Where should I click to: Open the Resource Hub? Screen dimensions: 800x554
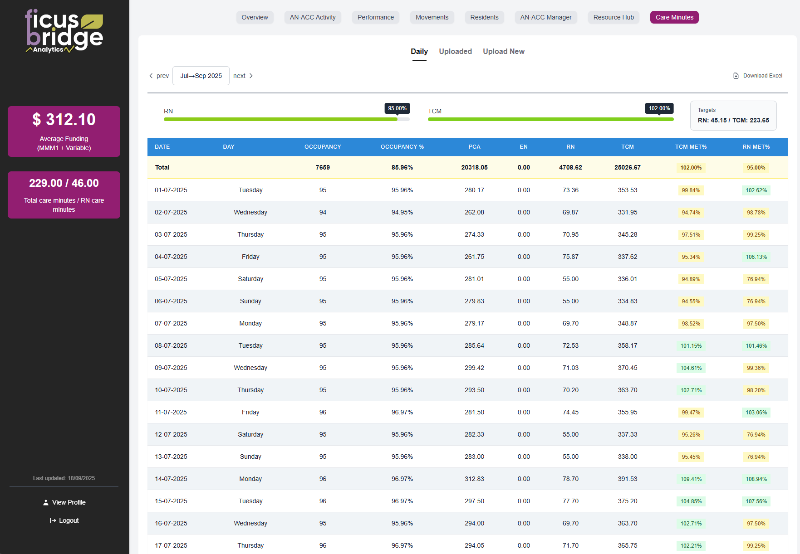coord(613,17)
